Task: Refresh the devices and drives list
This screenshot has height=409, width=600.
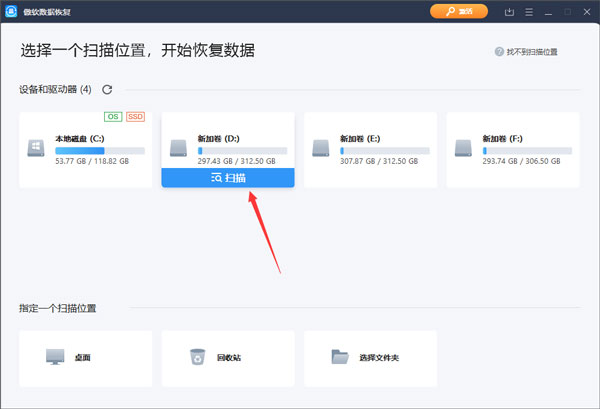Action: tap(107, 90)
